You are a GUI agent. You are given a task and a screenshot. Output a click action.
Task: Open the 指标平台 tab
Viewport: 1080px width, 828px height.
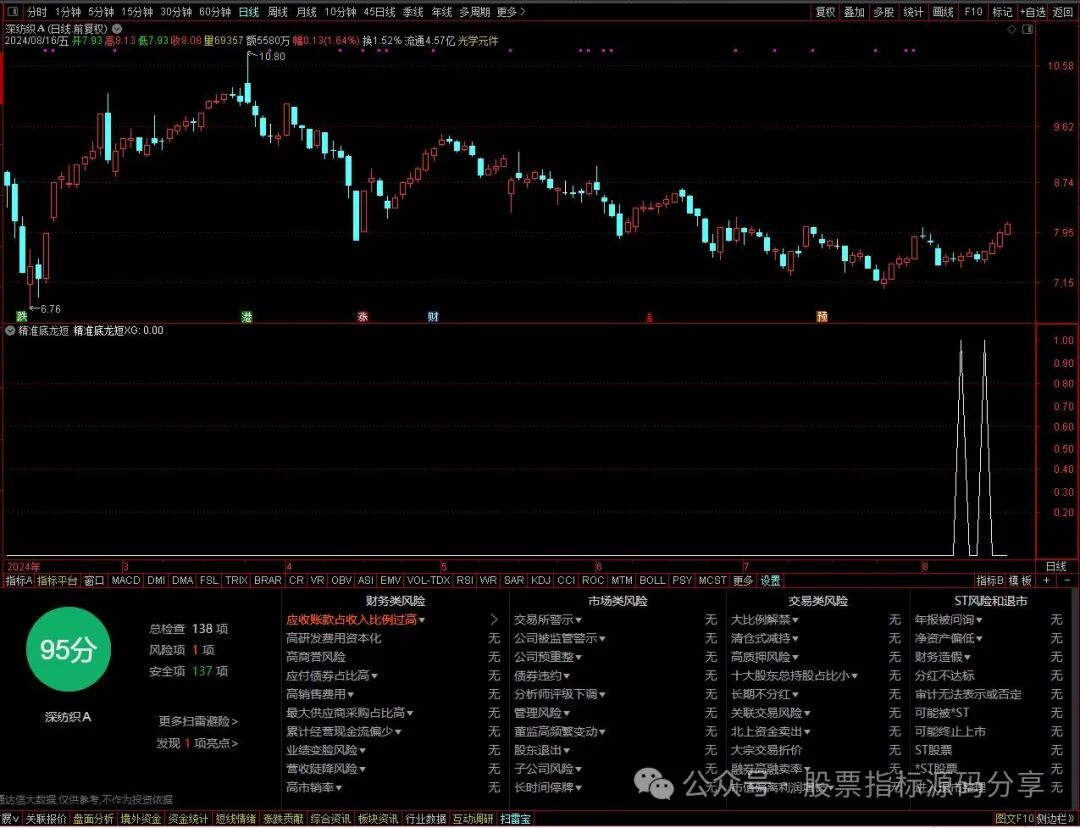57,581
